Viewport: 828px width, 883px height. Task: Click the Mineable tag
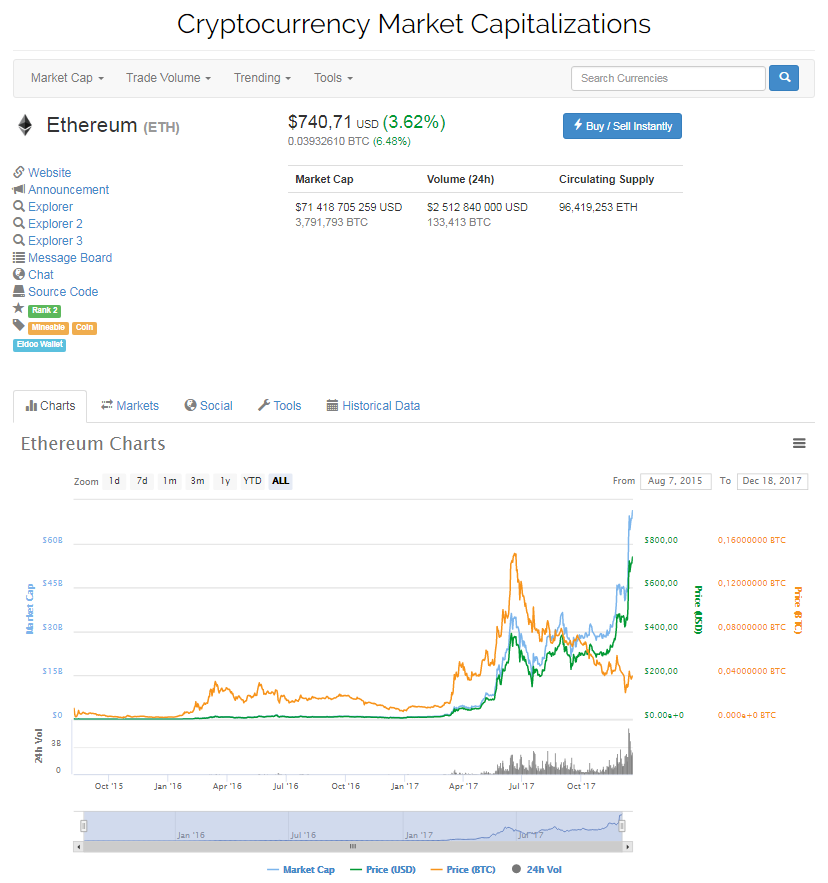[x=48, y=328]
